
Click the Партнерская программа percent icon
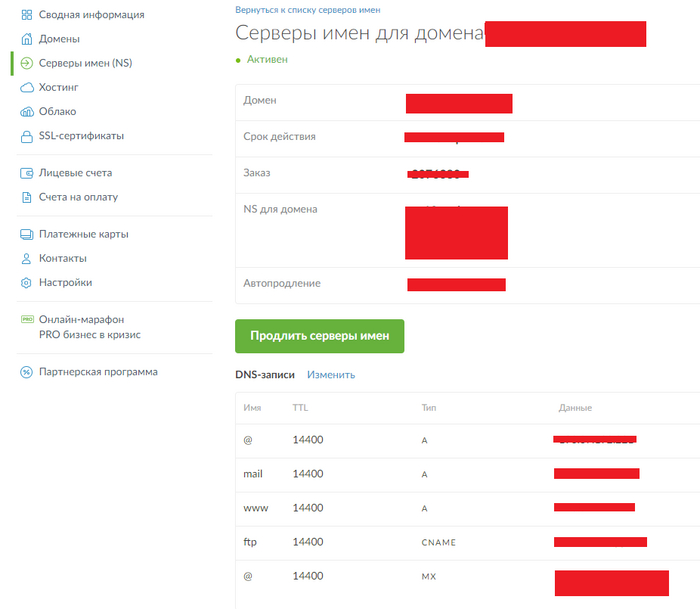coord(27,372)
